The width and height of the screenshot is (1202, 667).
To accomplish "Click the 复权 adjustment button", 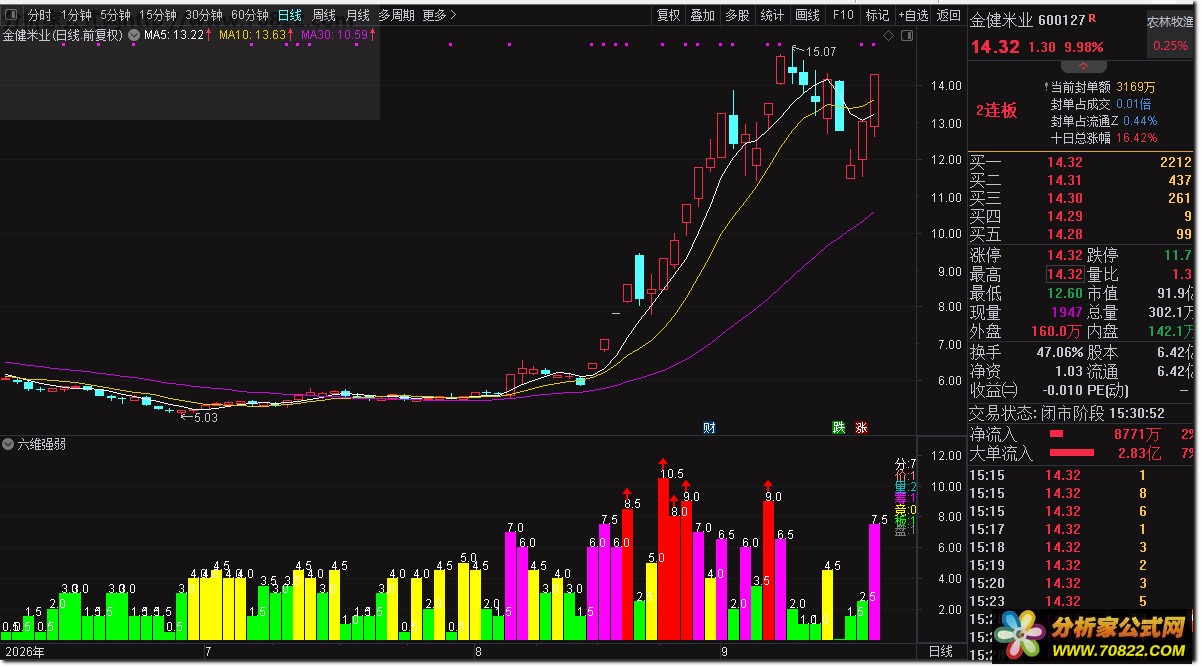I will click(669, 15).
